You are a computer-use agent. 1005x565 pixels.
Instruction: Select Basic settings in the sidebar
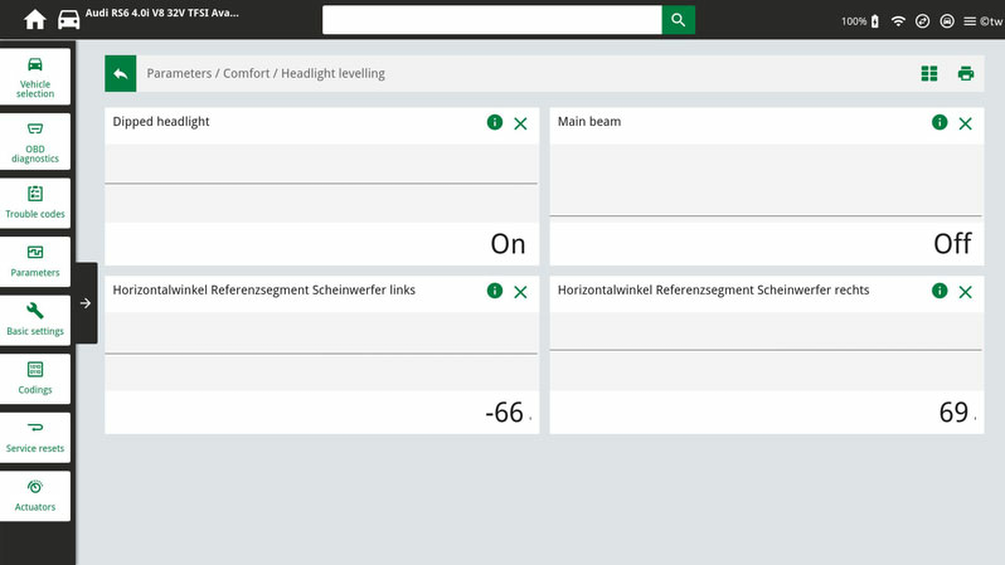tap(35, 319)
